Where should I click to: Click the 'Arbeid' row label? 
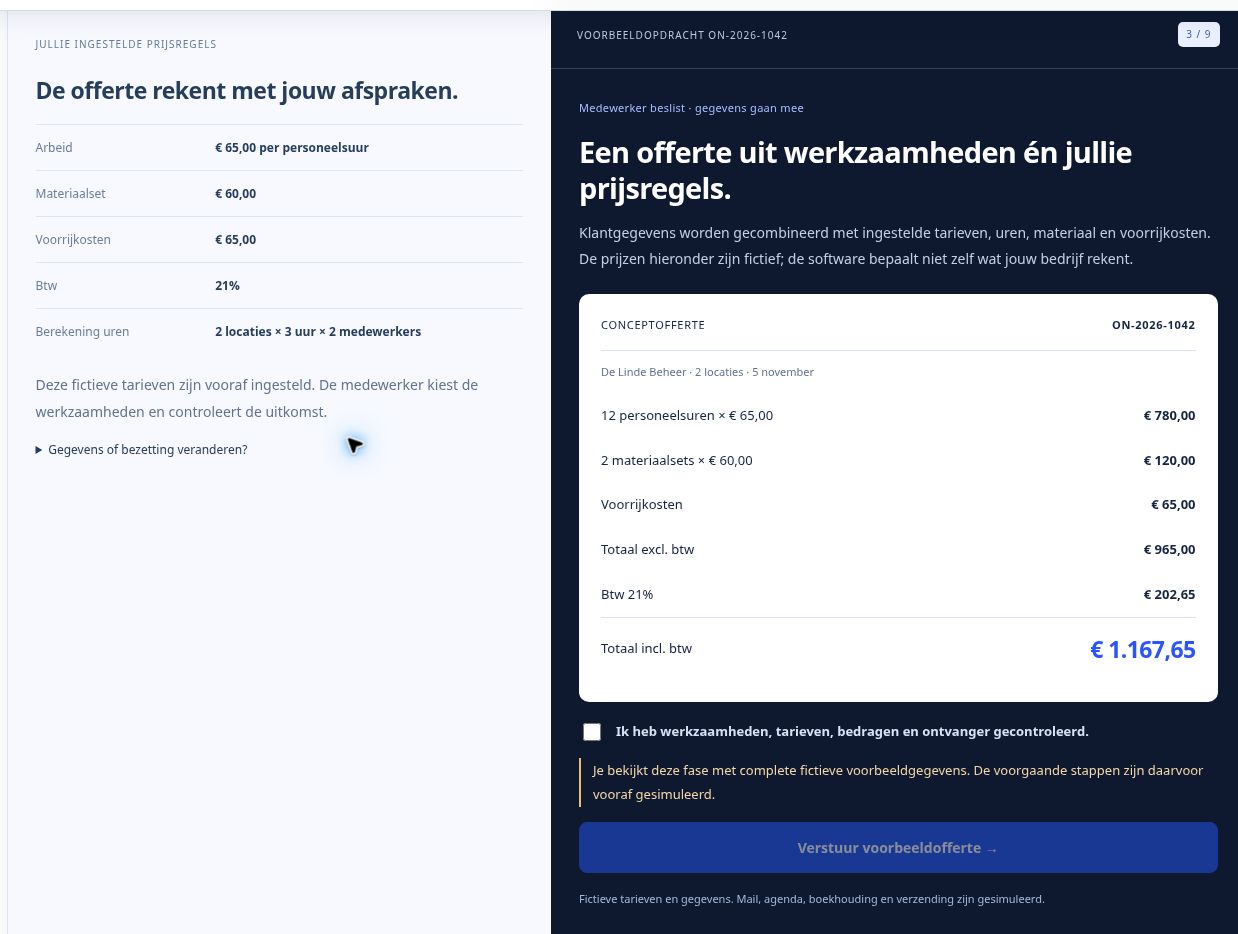tap(54, 148)
